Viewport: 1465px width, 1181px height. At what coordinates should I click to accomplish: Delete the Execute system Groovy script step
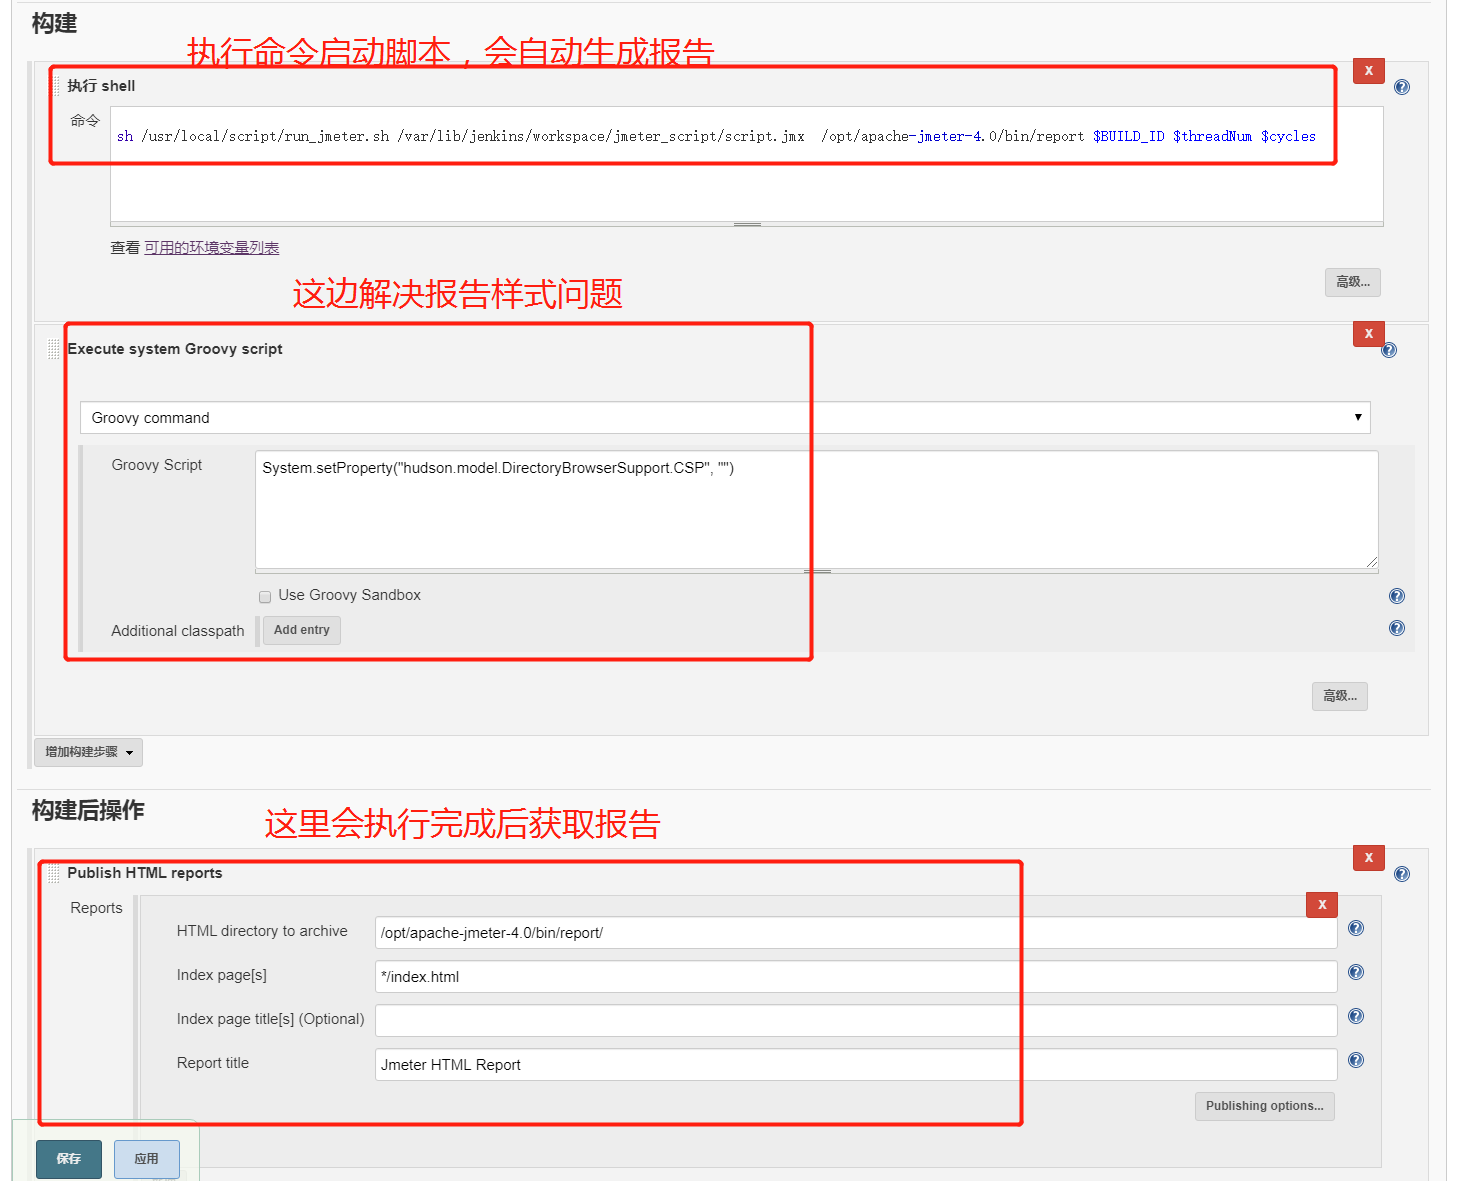(x=1368, y=334)
